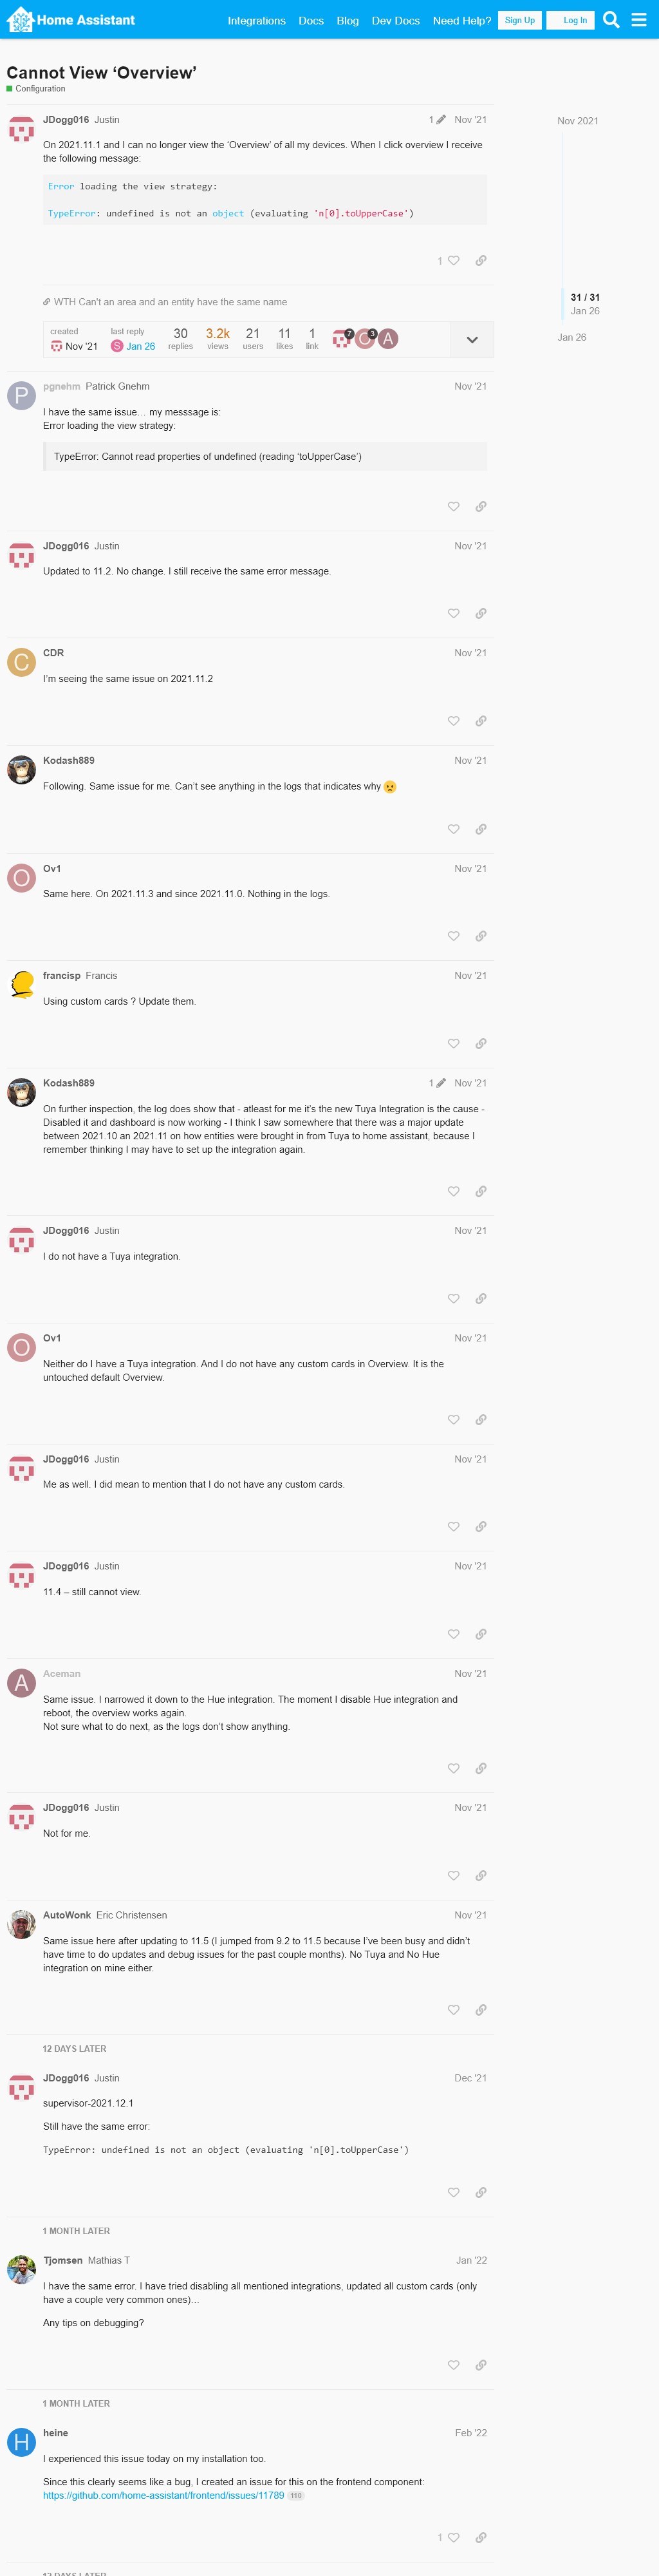
Task: Open the Docs nav item
Action: click(311, 20)
